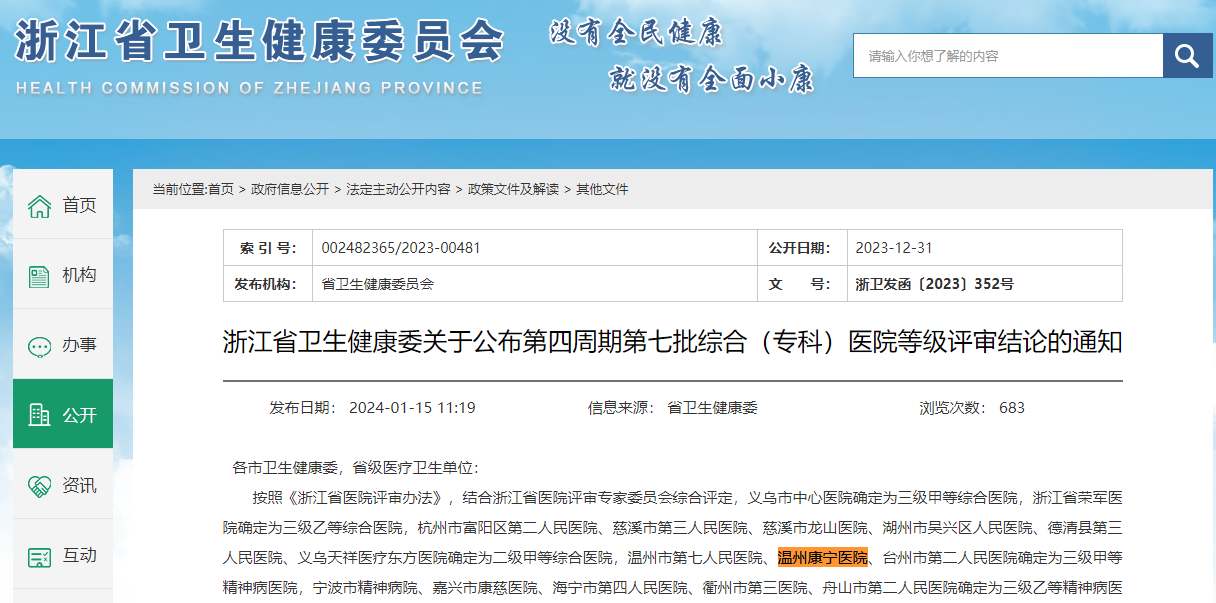This screenshot has width=1216, height=603.
Task: Click the search box placeholder 请输入你想了解的内容
Action: (x=1007, y=56)
